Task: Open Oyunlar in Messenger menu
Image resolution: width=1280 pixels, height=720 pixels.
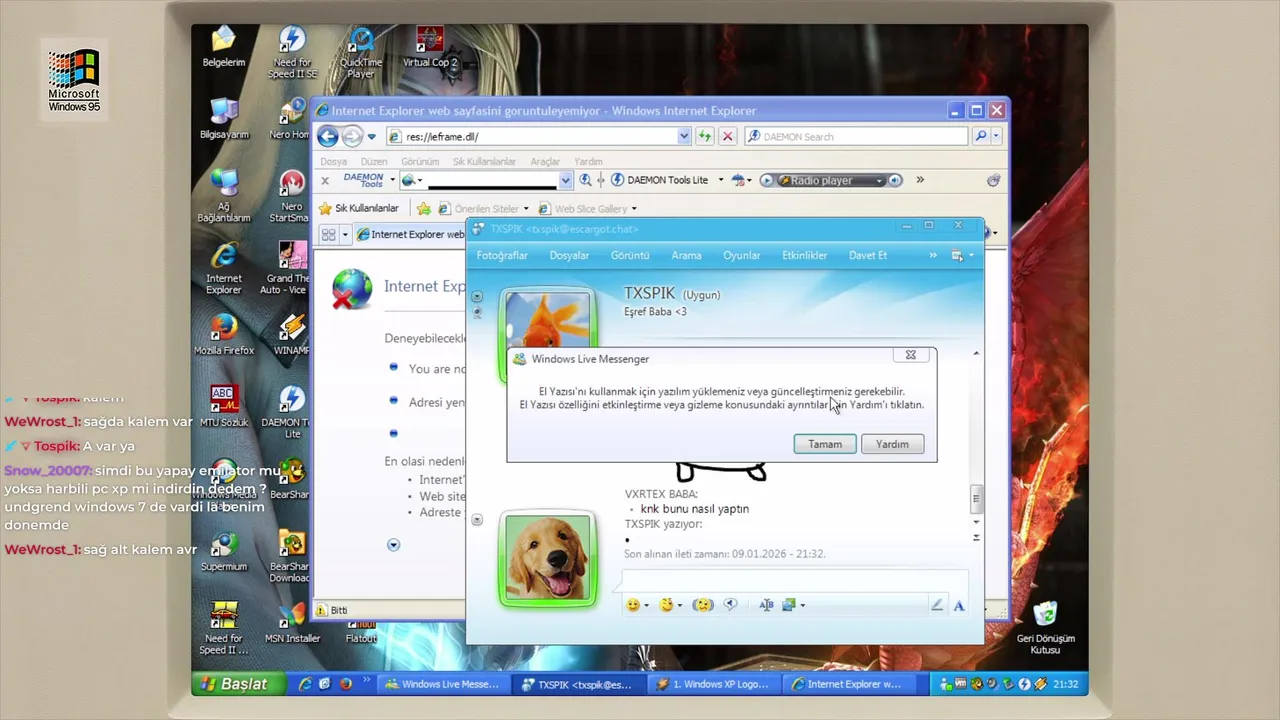Action: click(x=742, y=256)
